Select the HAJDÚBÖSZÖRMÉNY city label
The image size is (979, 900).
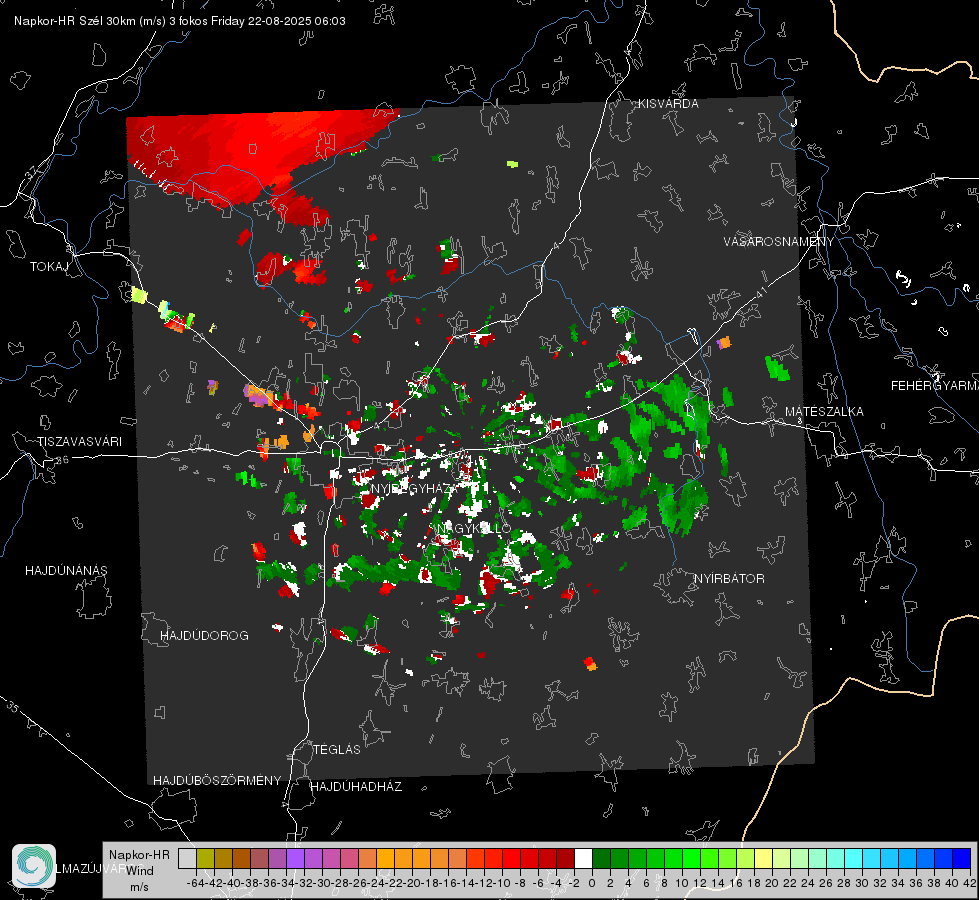[x=217, y=781]
